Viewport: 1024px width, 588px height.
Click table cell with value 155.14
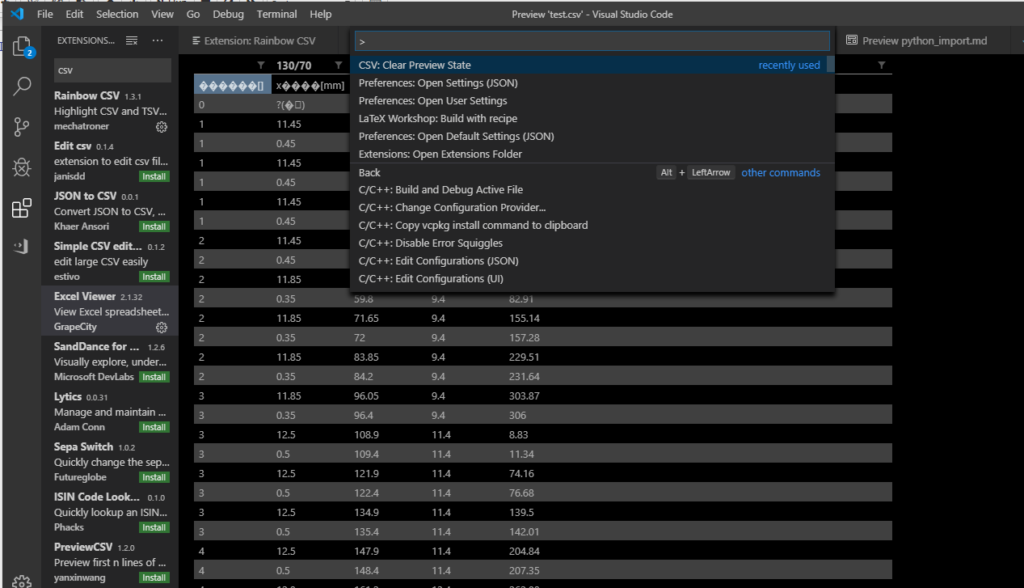coord(524,318)
